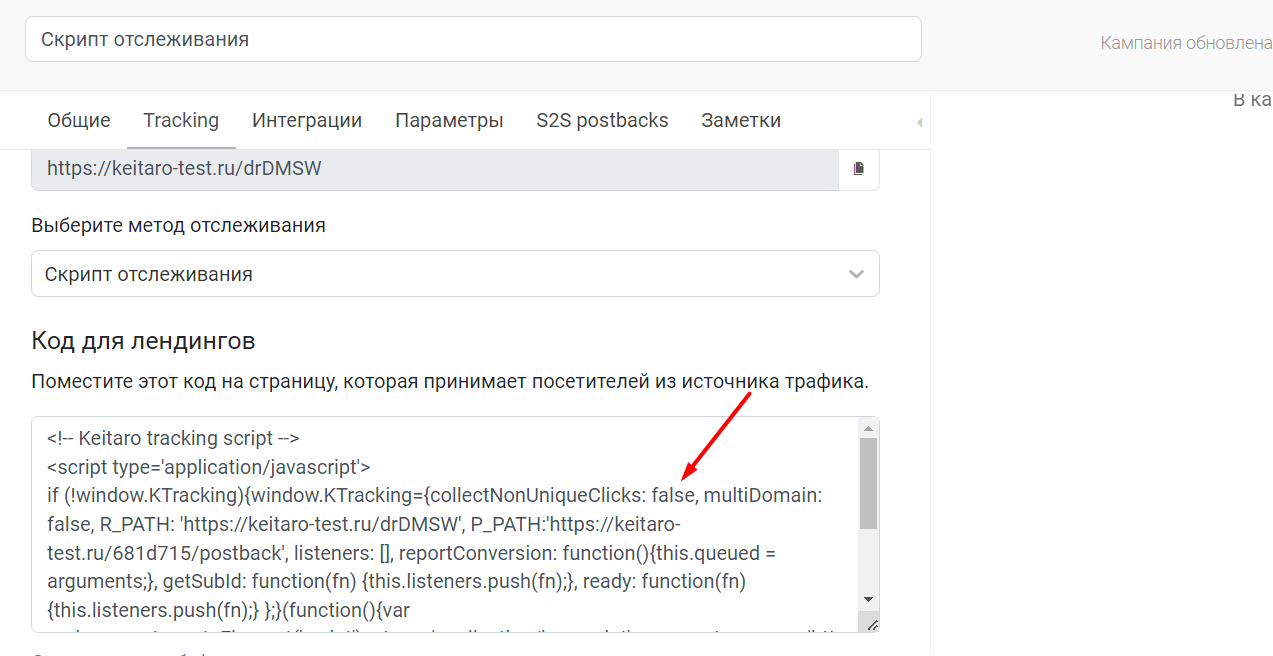This screenshot has height=656, width=1273.
Task: Select the S2S postbacks tab
Action: coord(602,121)
